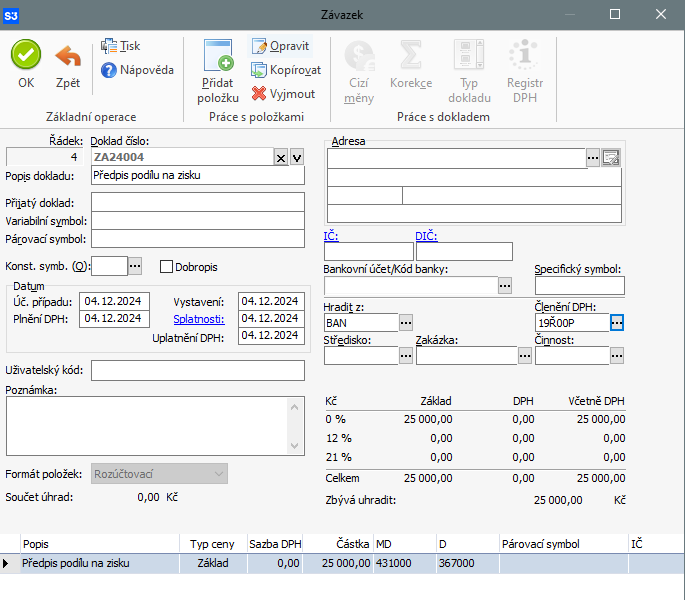Click the DIČ link
The height and width of the screenshot is (600, 685).
[x=426, y=236]
